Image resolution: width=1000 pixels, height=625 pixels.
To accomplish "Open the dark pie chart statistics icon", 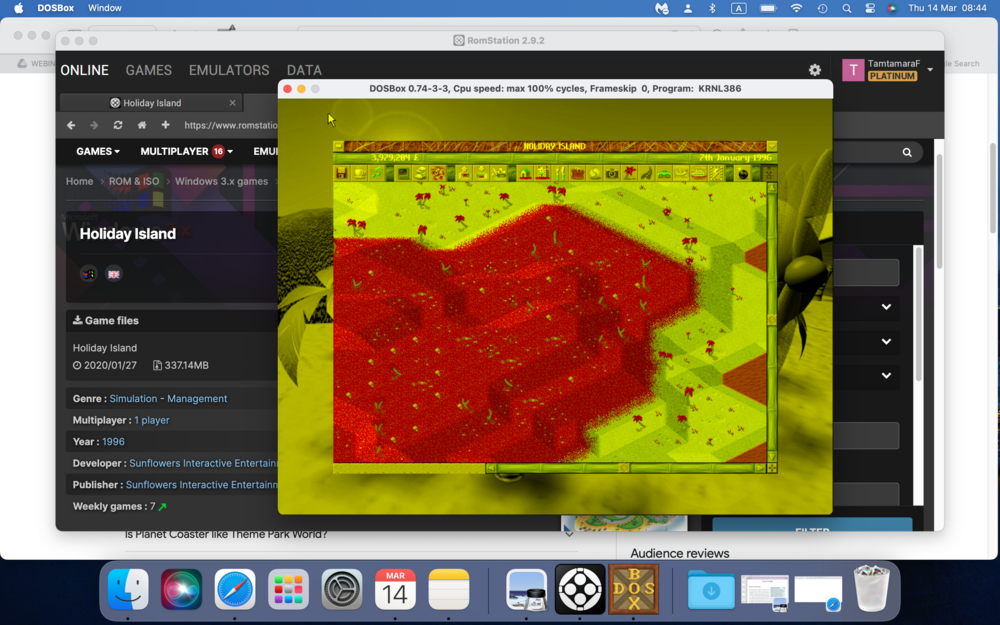I will (x=742, y=170).
